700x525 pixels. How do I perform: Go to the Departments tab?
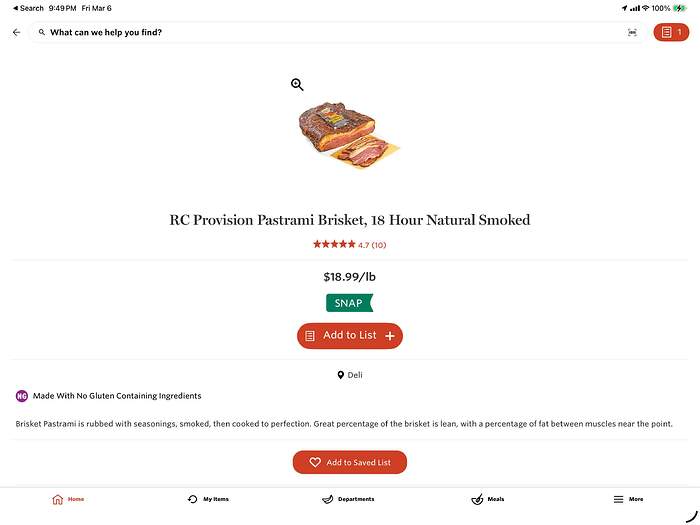click(348, 498)
